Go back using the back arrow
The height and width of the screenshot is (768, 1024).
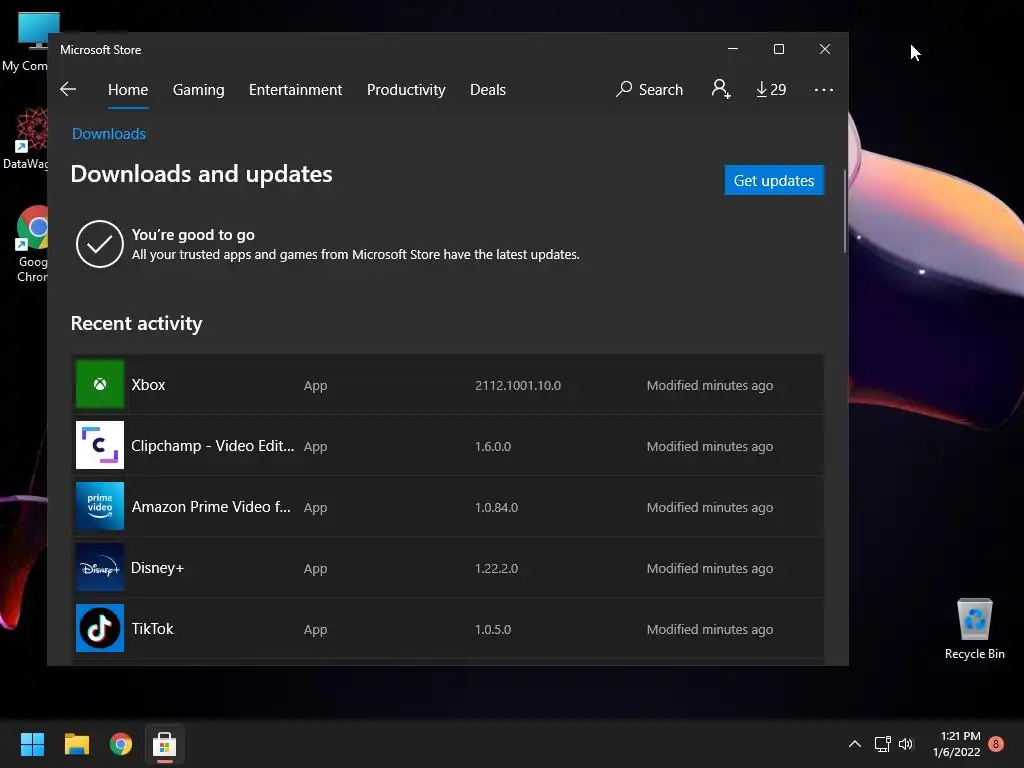[x=68, y=89]
